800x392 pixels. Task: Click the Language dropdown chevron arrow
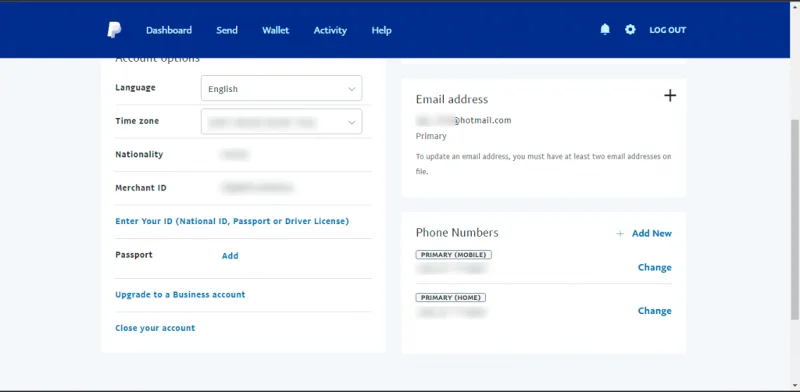click(x=352, y=89)
